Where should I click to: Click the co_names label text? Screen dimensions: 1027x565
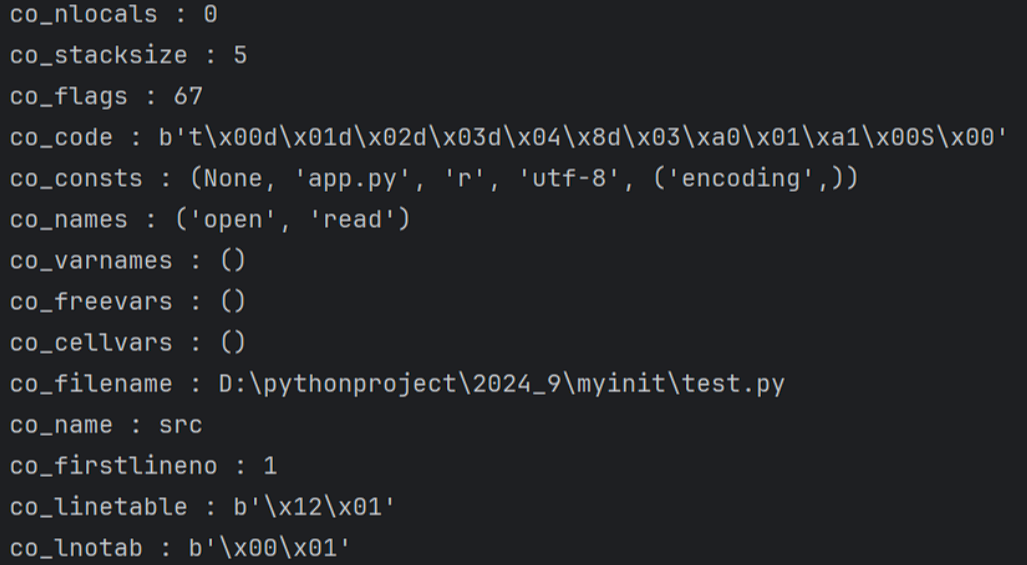coord(69,220)
